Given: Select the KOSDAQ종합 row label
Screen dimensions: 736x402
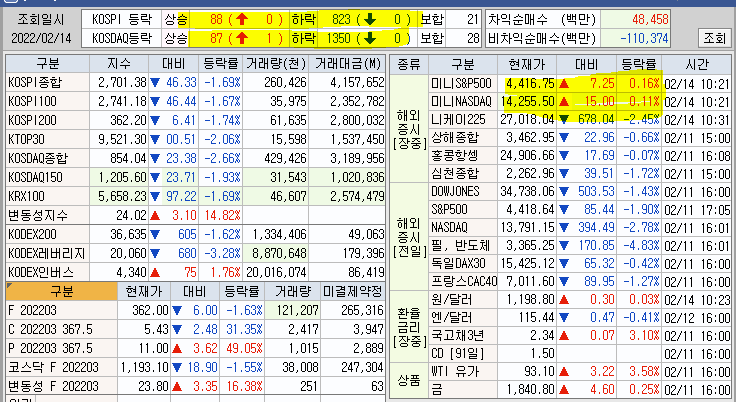Looking at the screenshot, I should [x=38, y=158].
